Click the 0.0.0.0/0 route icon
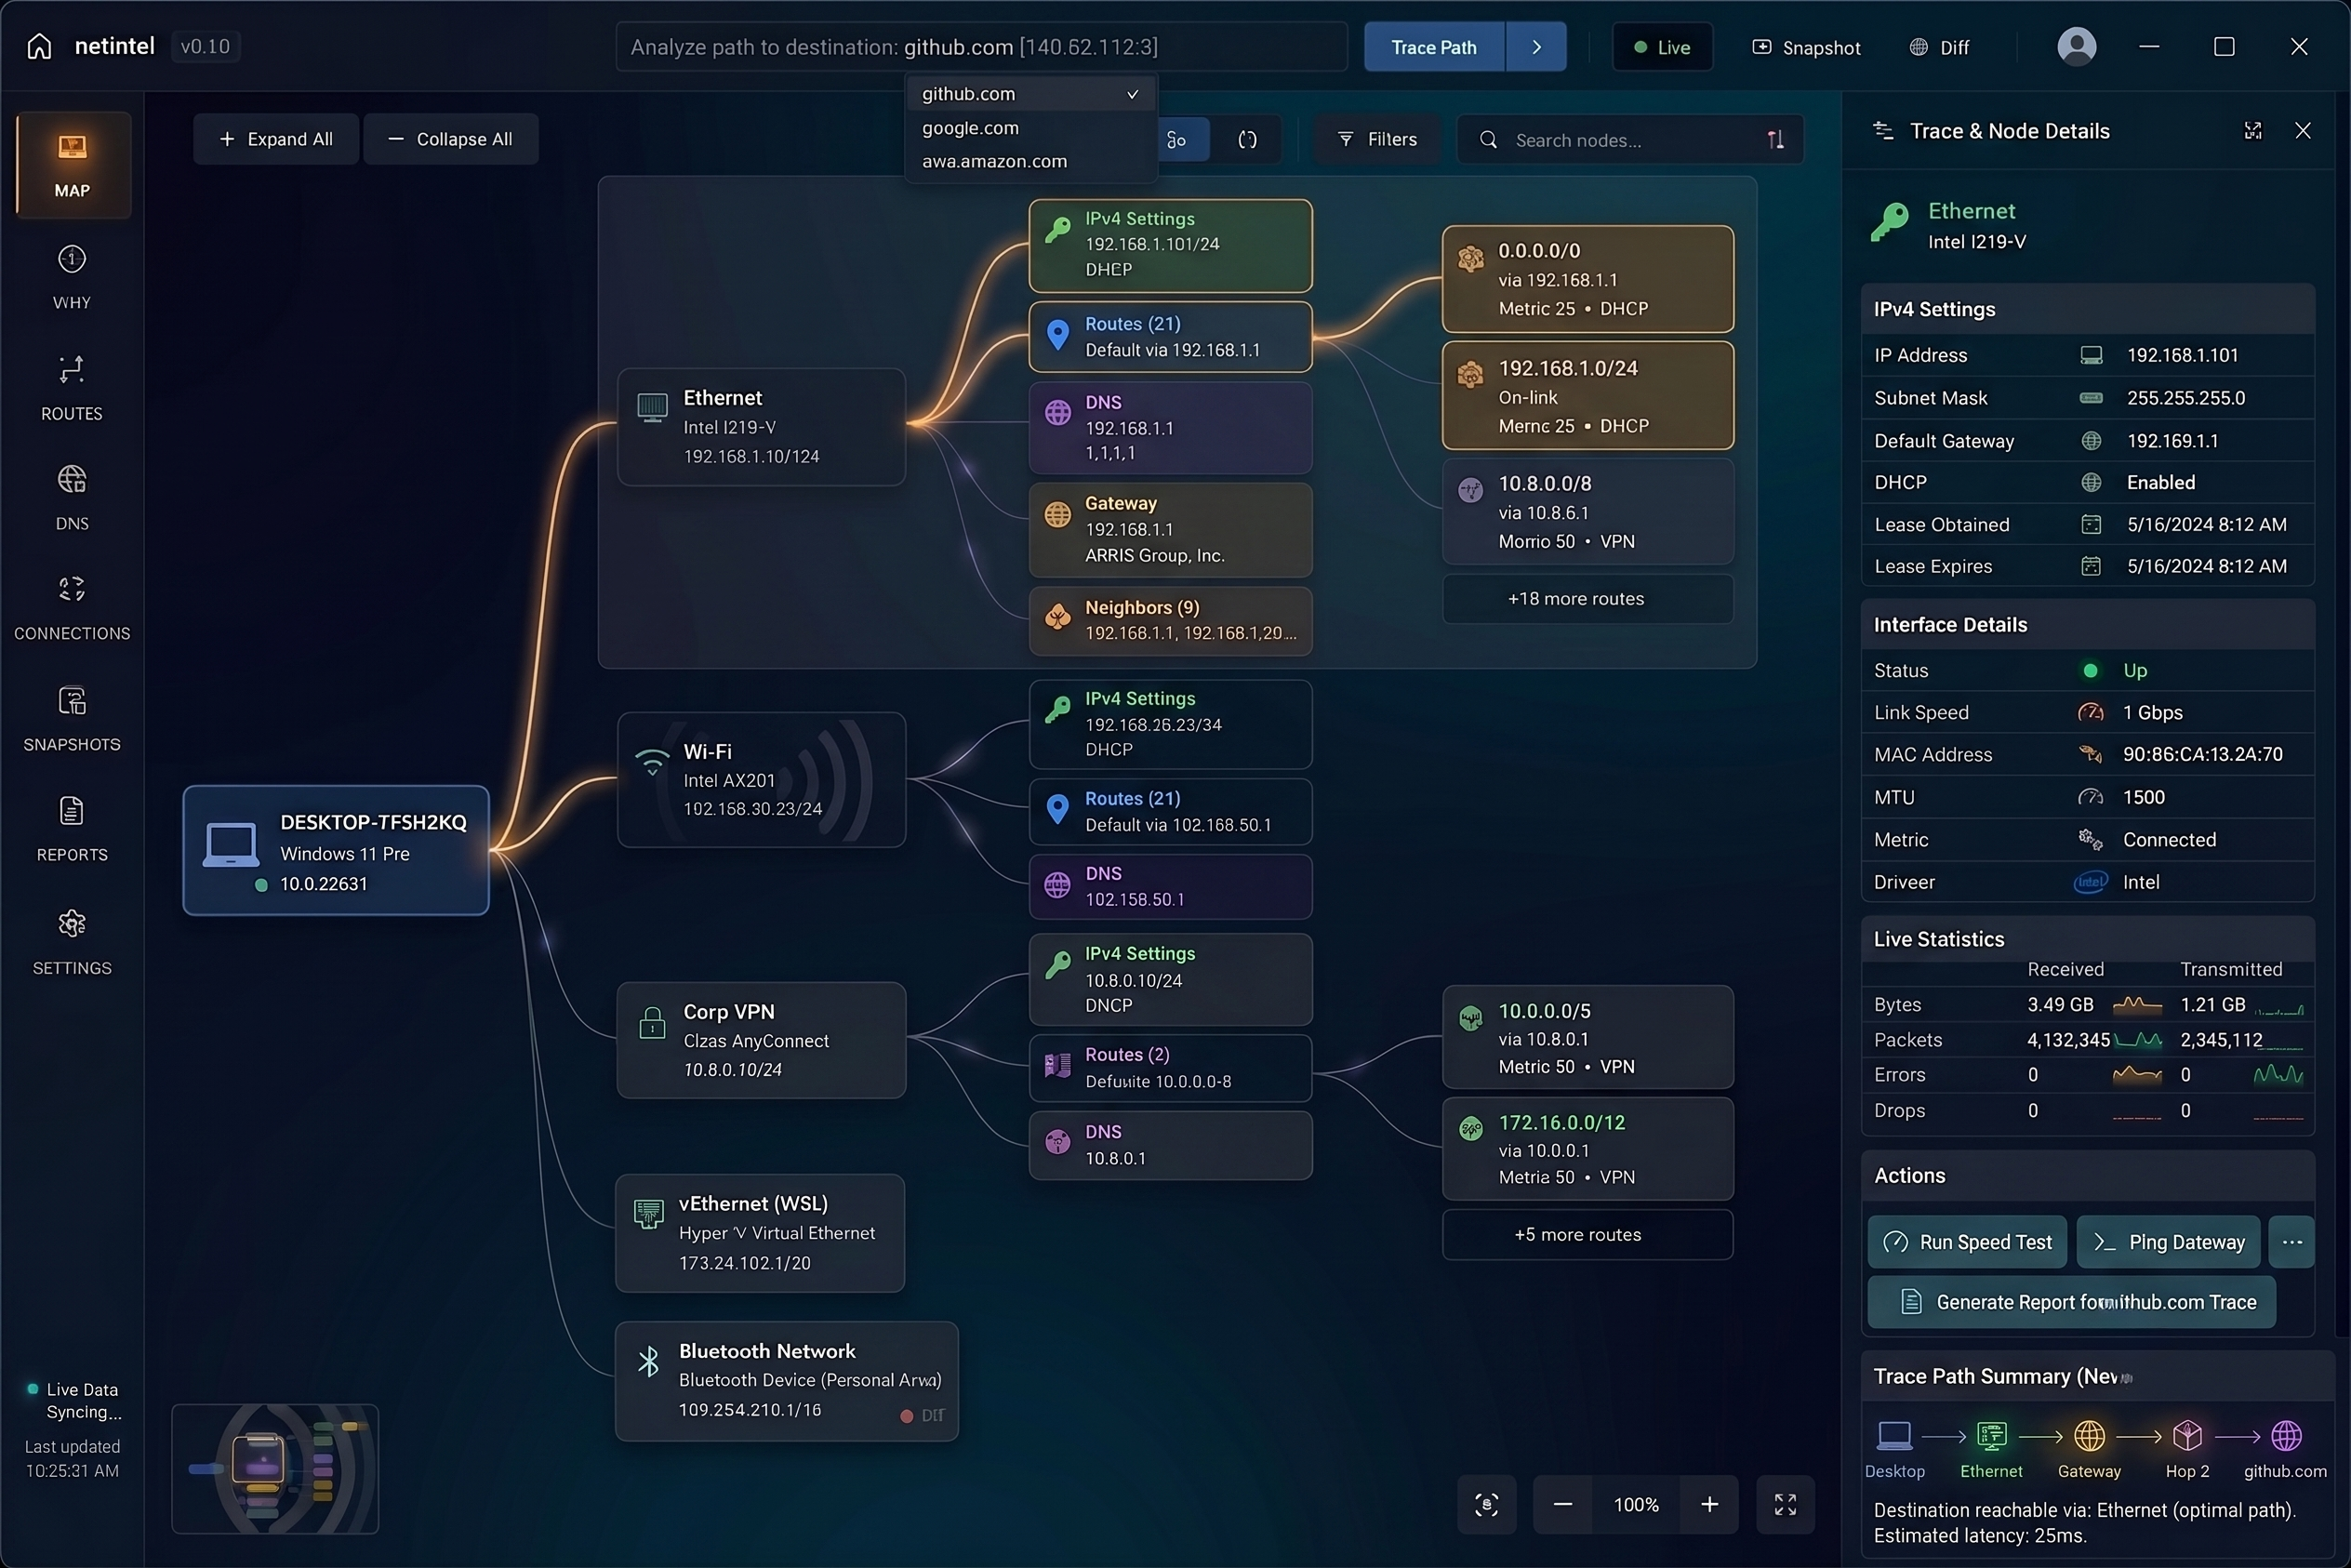 pos(1470,259)
